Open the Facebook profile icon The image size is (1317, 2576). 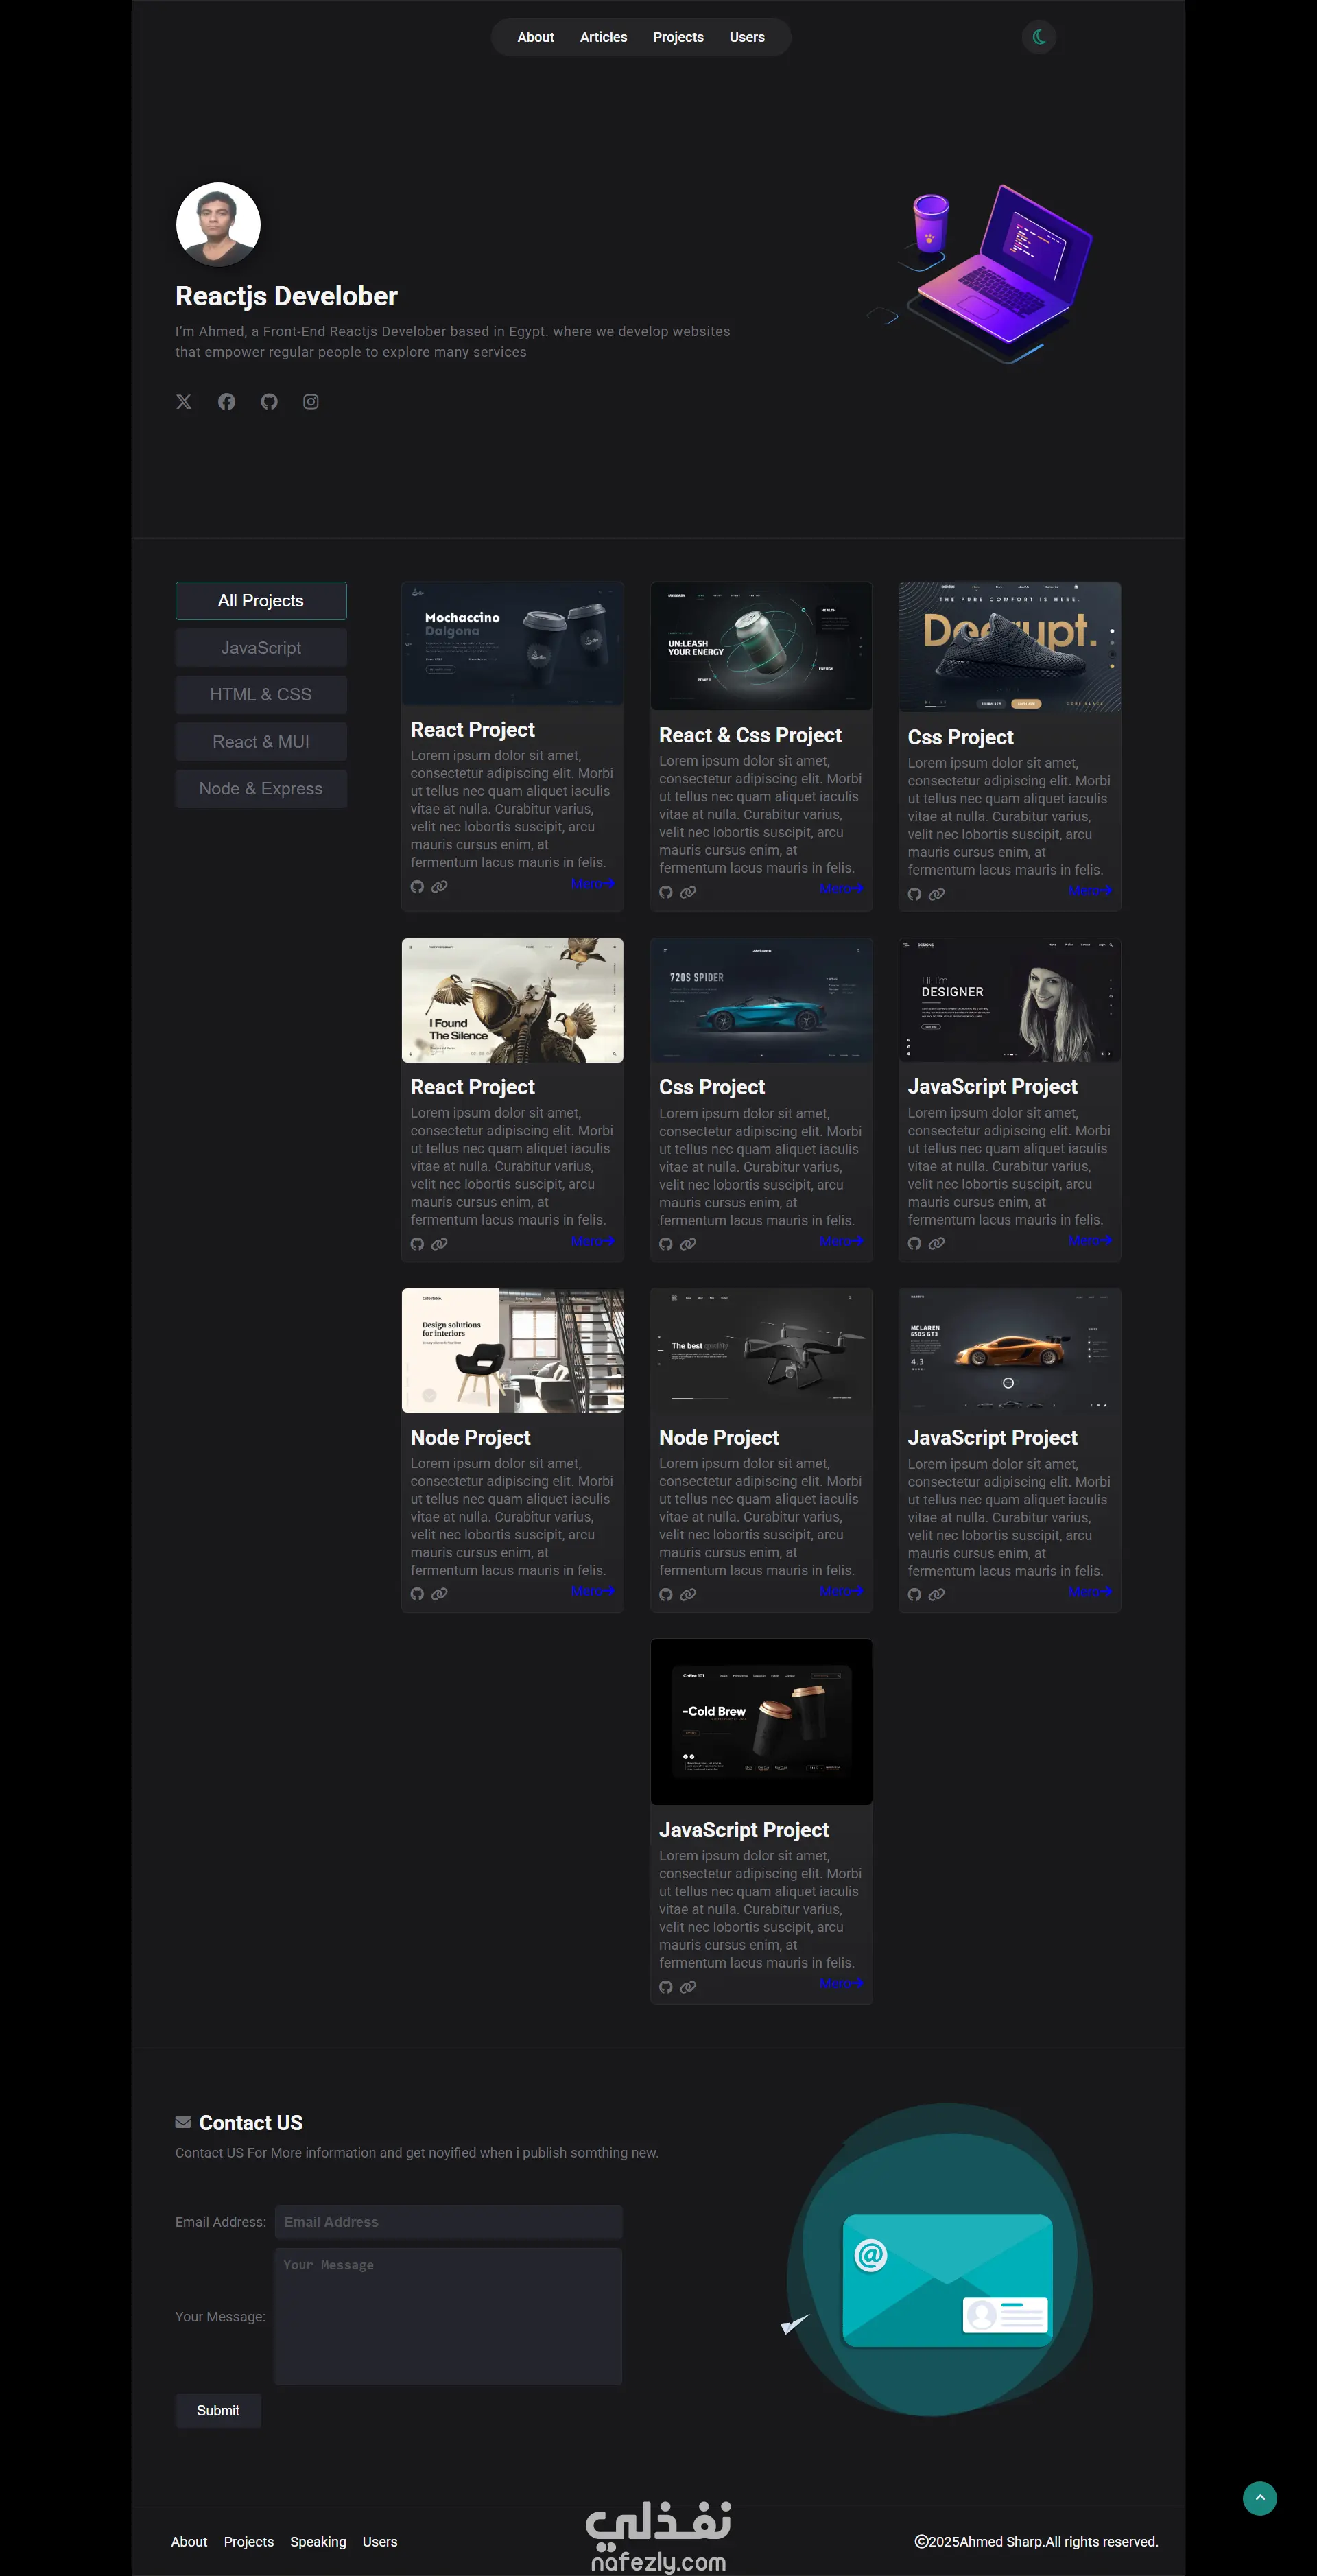(227, 402)
